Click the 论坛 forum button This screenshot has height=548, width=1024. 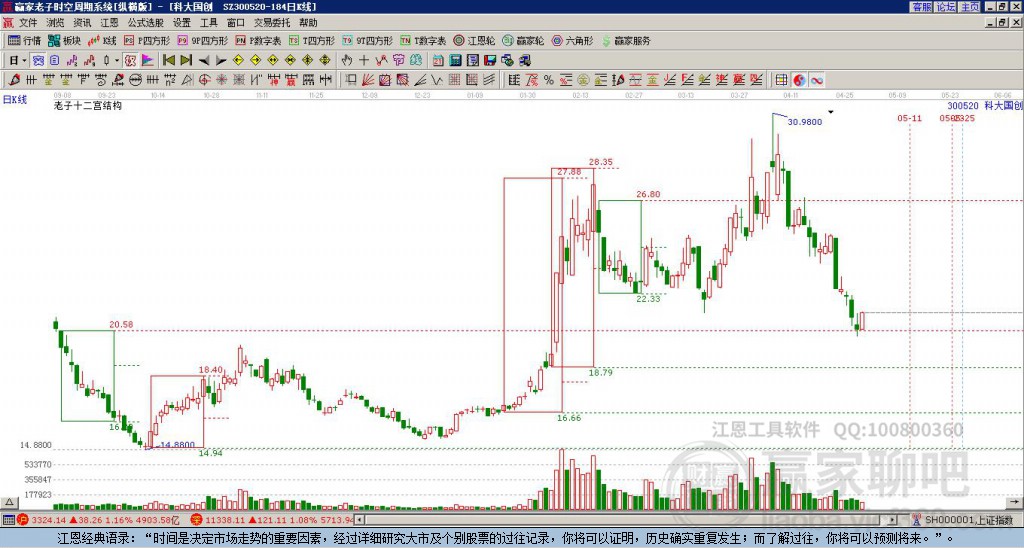946,7
